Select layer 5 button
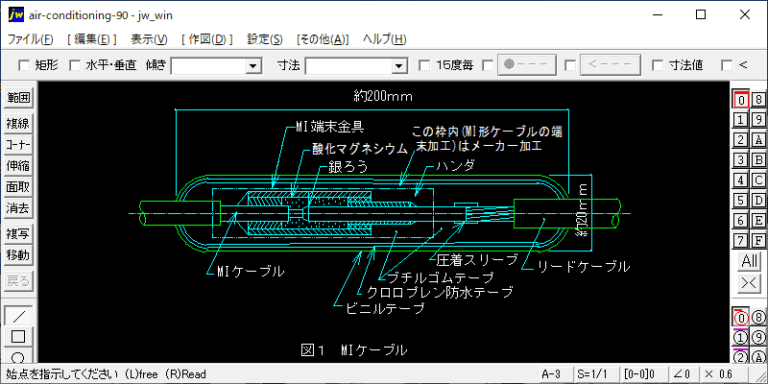 (x=741, y=200)
